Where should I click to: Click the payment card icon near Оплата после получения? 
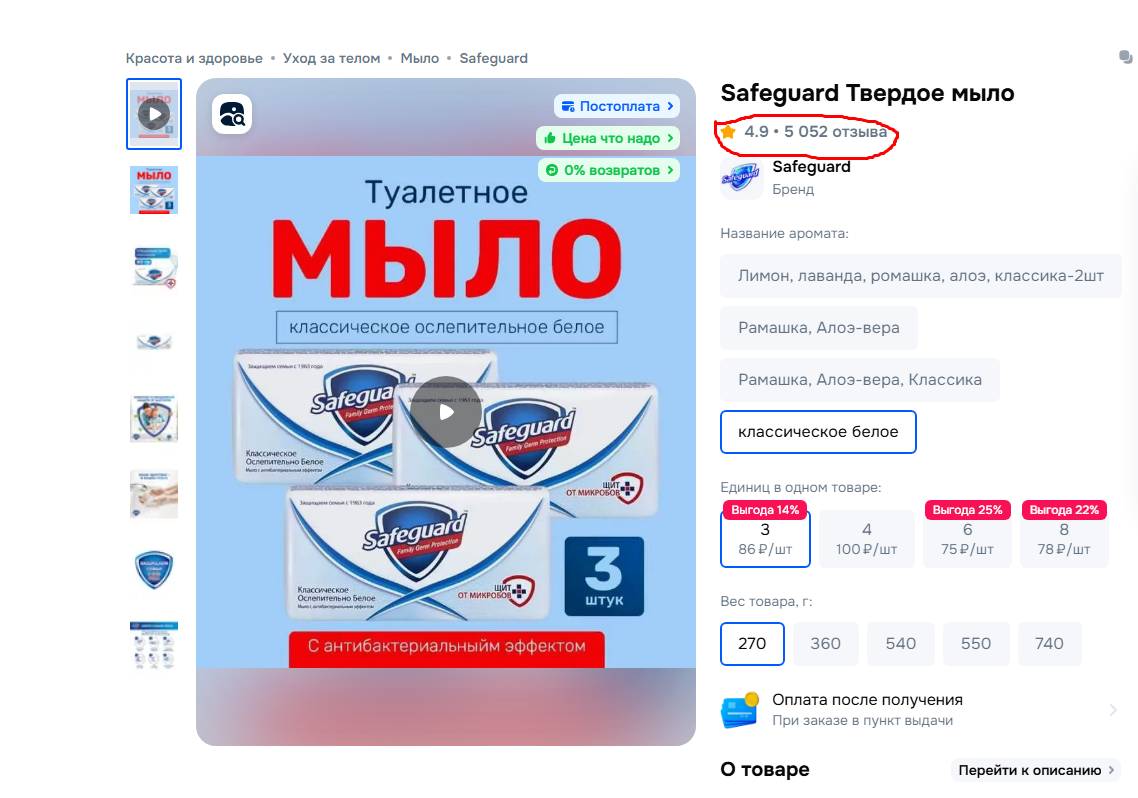click(740, 710)
